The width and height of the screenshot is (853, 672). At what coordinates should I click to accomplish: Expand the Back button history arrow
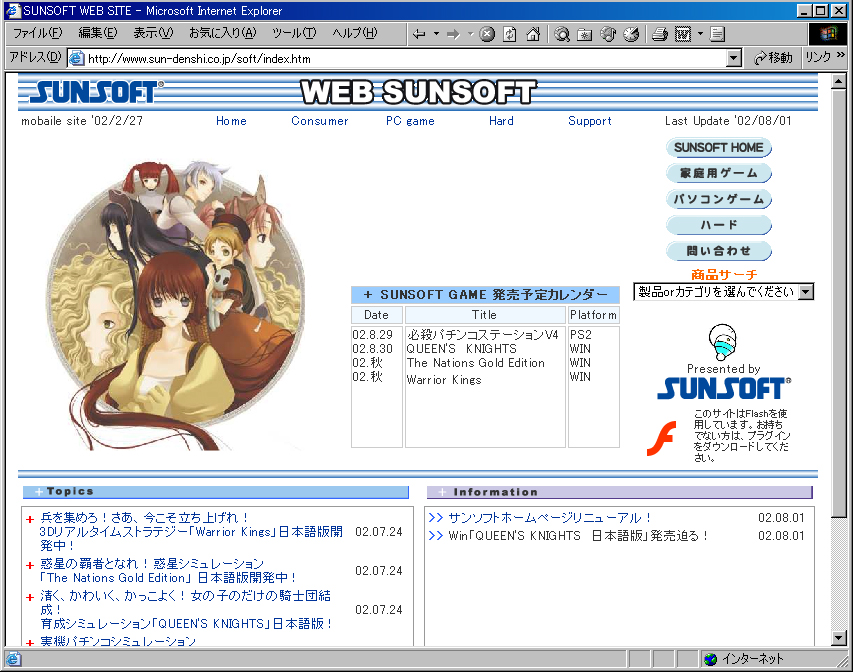pyautogui.click(x=436, y=34)
